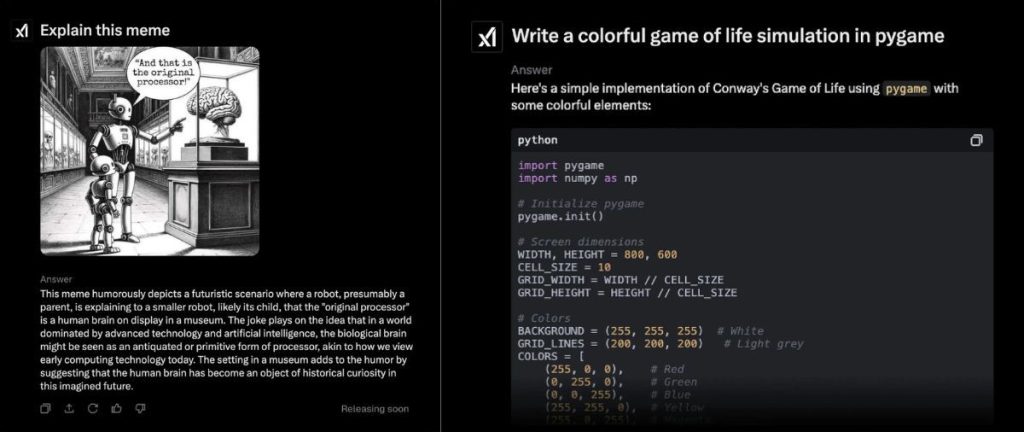
Task: Click the 'python' code block language label
Action: [x=538, y=140]
